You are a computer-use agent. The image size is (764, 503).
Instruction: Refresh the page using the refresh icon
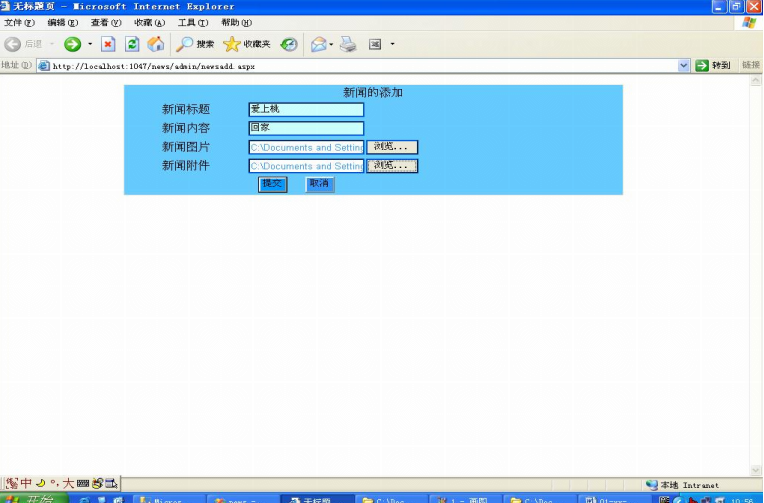tap(132, 44)
